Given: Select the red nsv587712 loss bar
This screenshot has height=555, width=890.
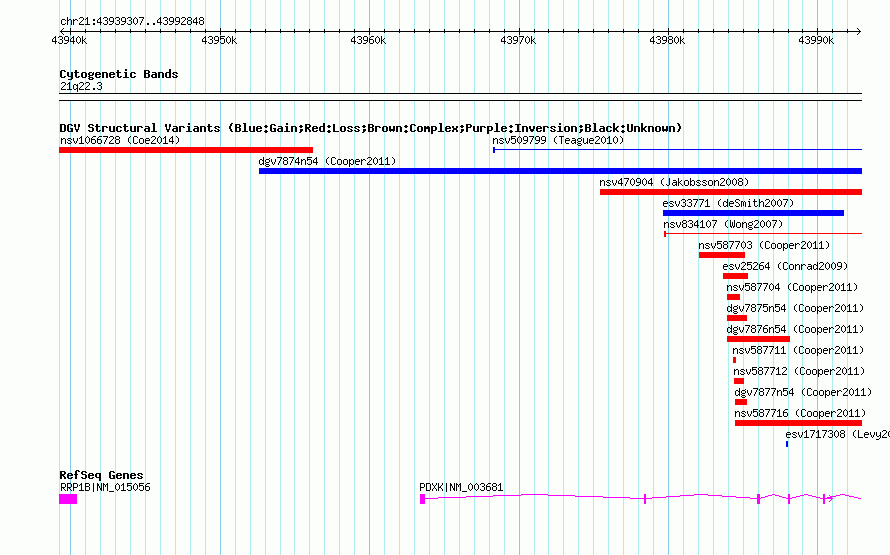Looking at the screenshot, I should pyautogui.click(x=738, y=381).
